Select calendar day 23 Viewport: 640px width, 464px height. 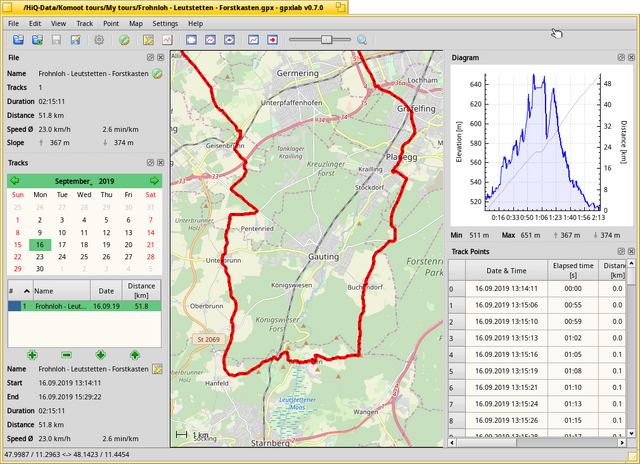pyautogui.click(x=40, y=257)
